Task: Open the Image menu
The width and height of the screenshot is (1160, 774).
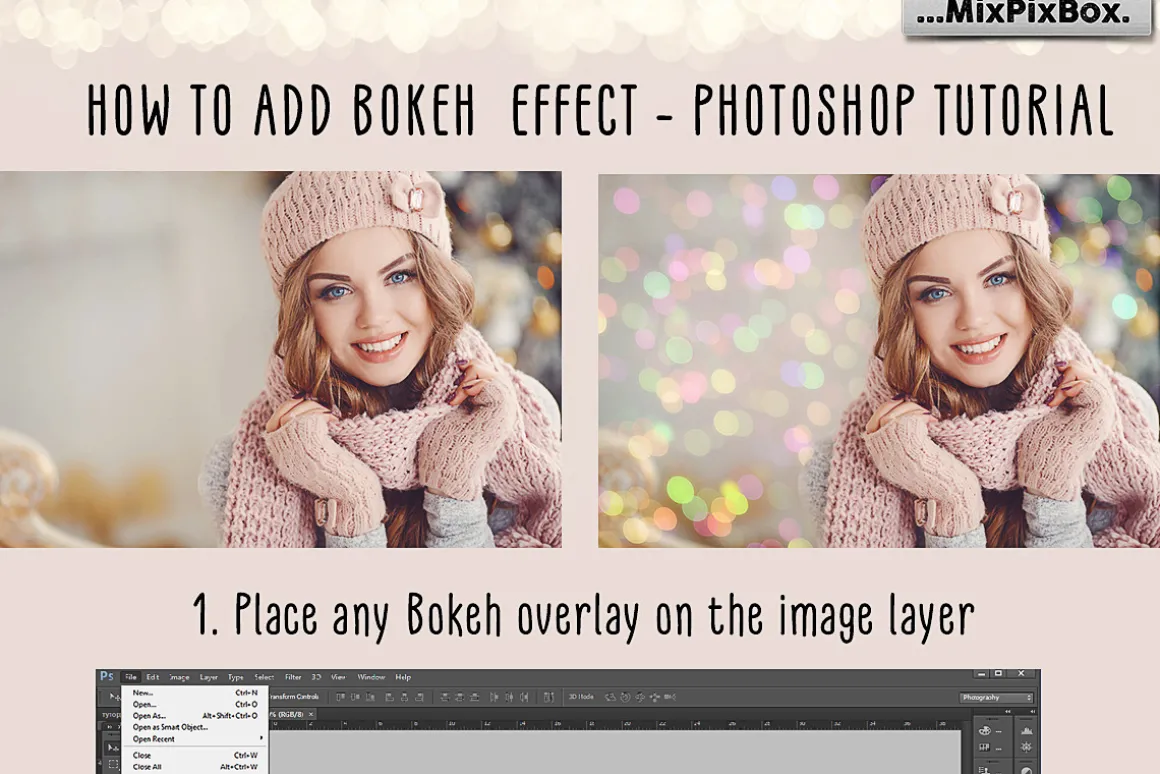Action: tap(179, 677)
